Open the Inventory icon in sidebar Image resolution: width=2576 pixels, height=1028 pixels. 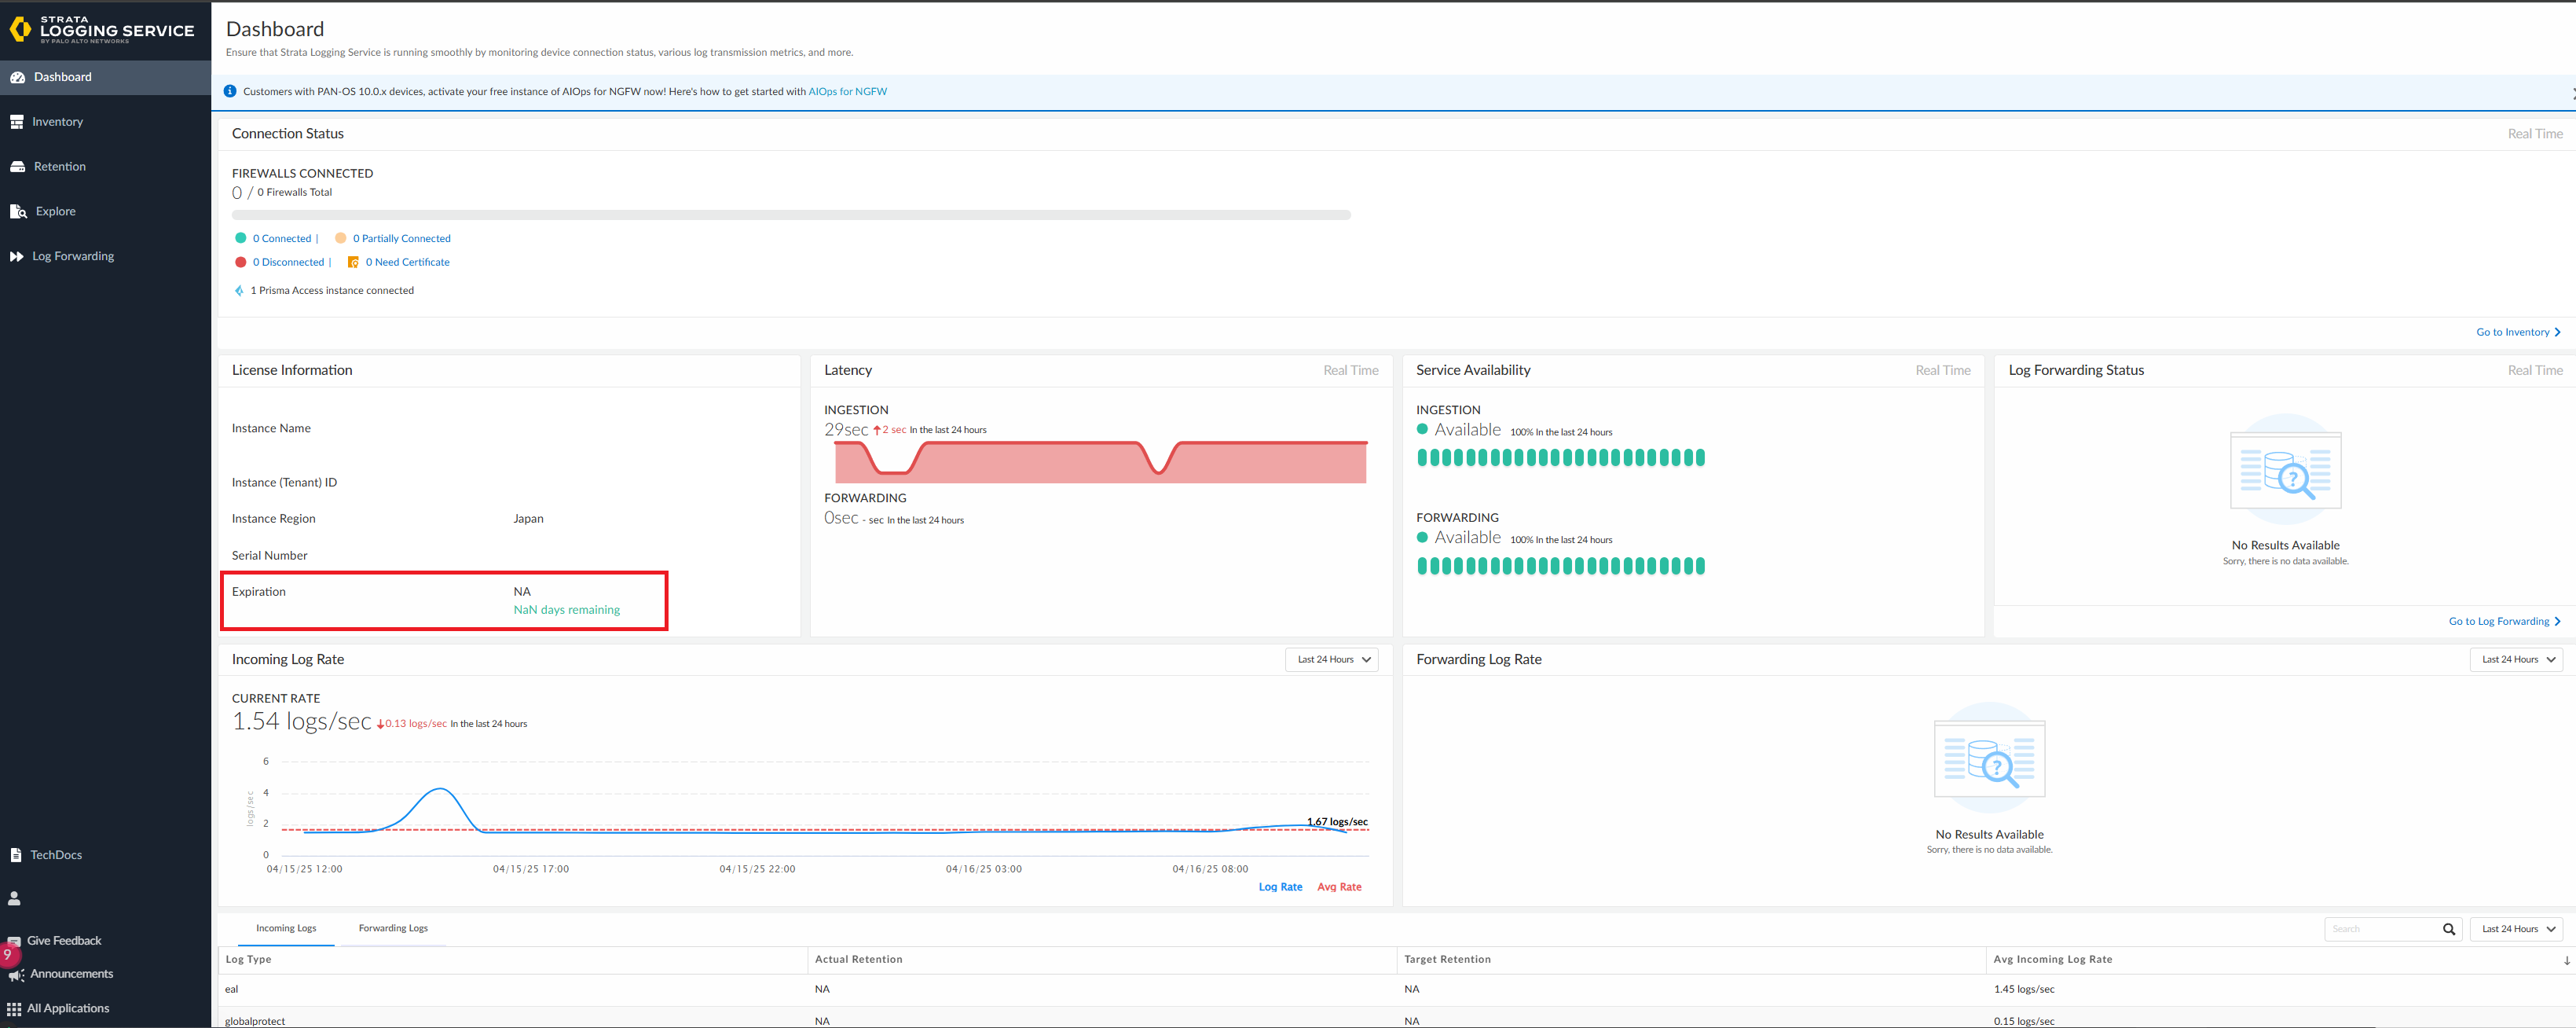[x=17, y=122]
